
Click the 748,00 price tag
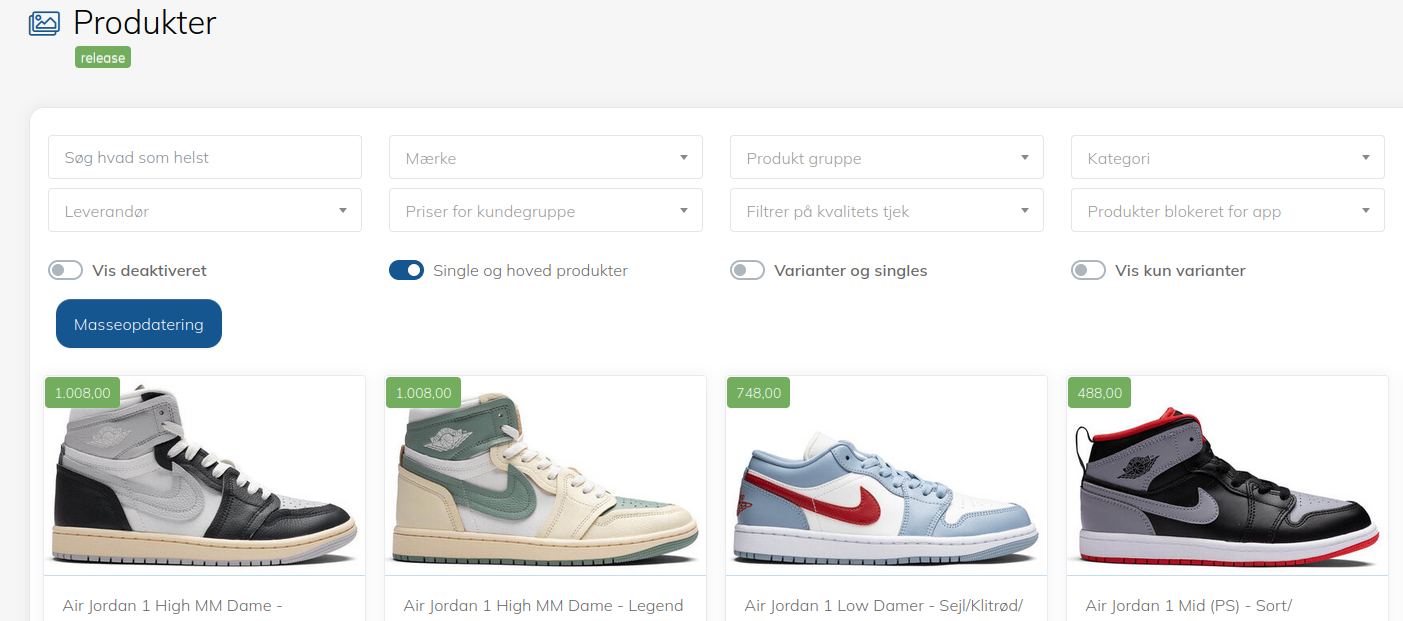point(758,392)
